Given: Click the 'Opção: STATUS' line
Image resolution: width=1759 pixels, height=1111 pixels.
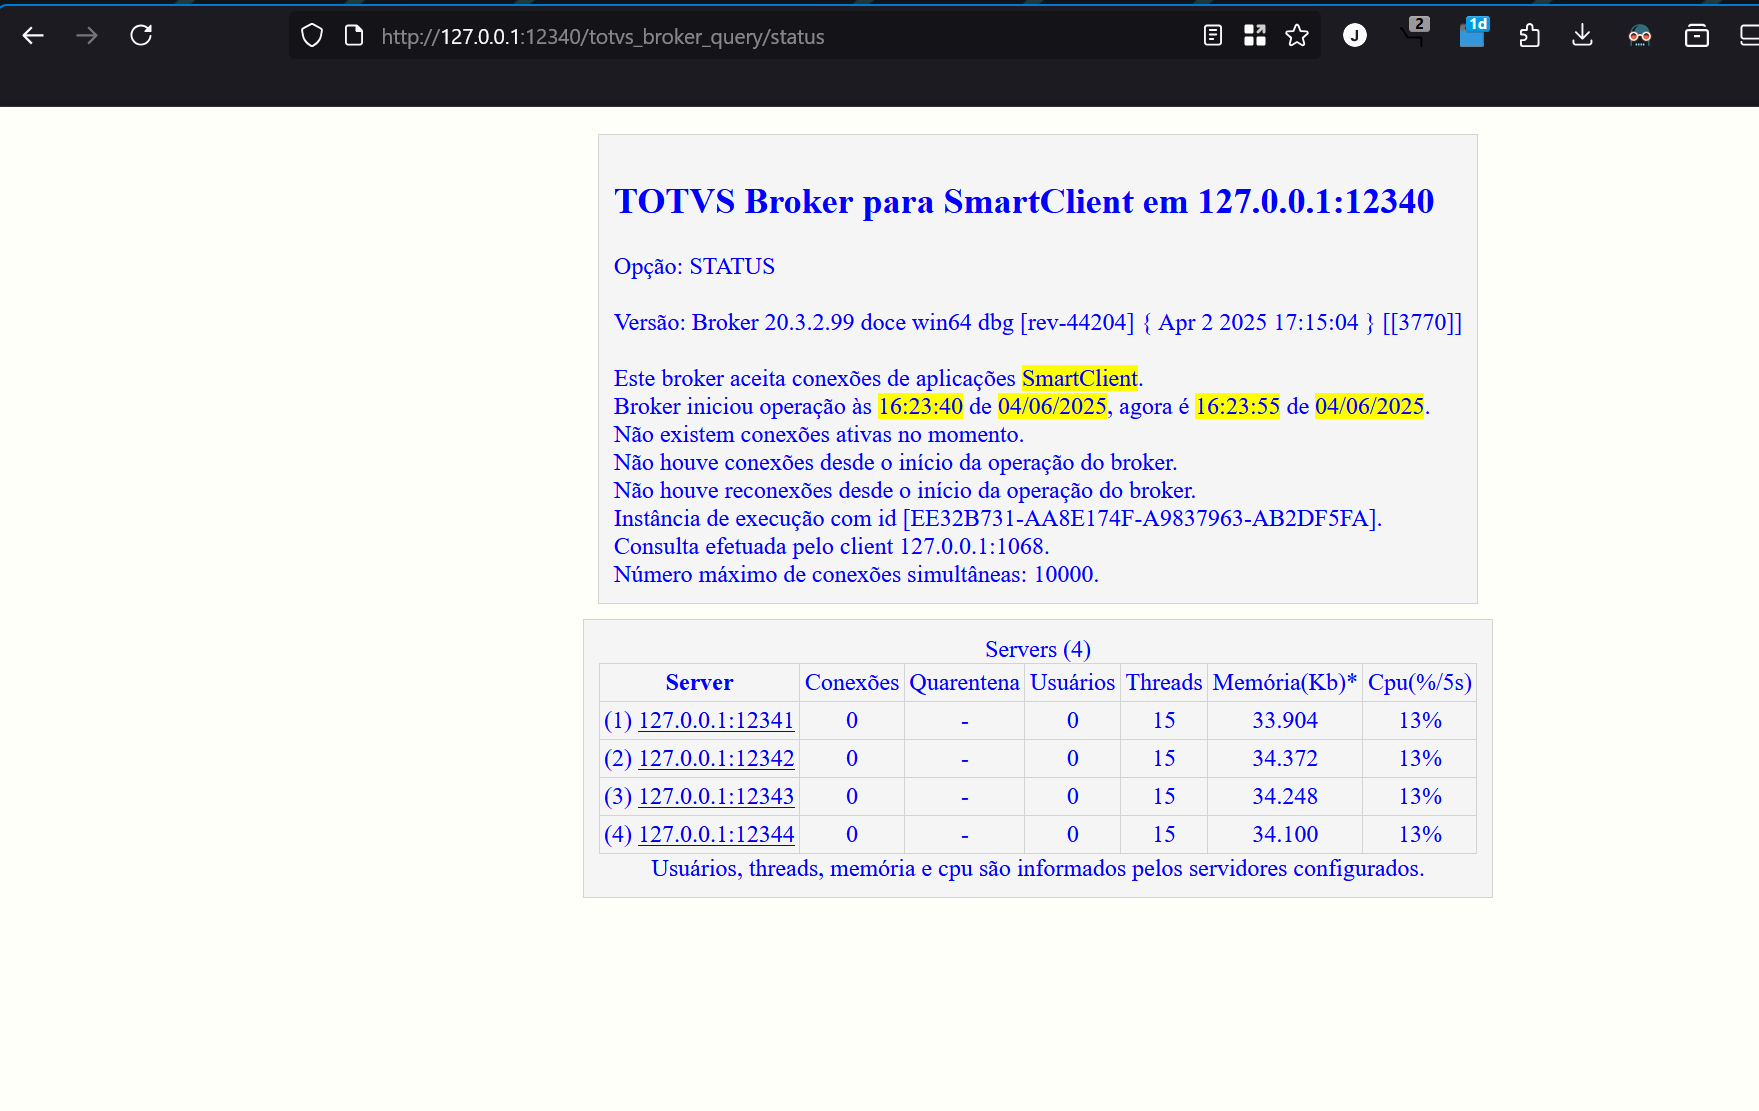Looking at the screenshot, I should 694,266.
